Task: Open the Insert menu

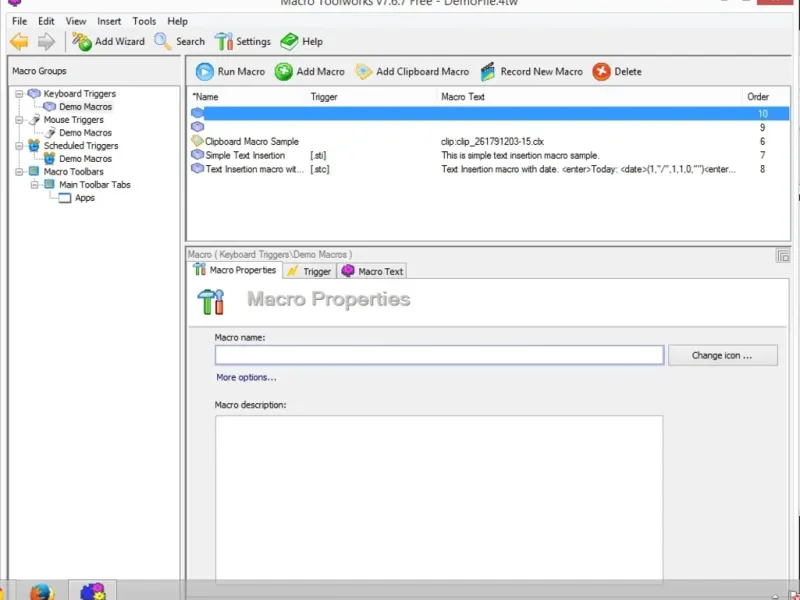Action: (x=109, y=21)
